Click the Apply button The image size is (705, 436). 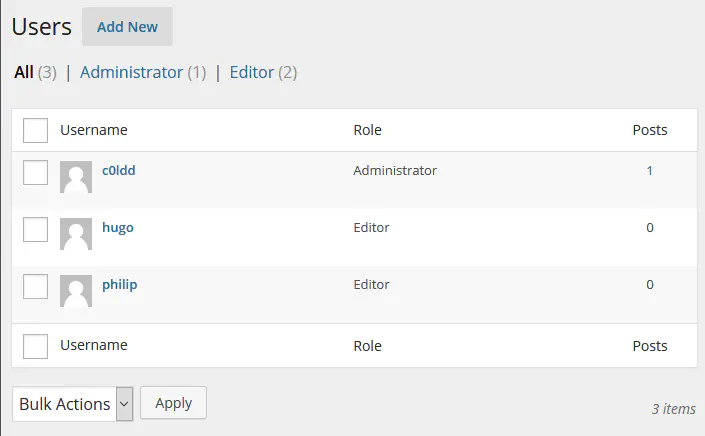[x=173, y=403]
